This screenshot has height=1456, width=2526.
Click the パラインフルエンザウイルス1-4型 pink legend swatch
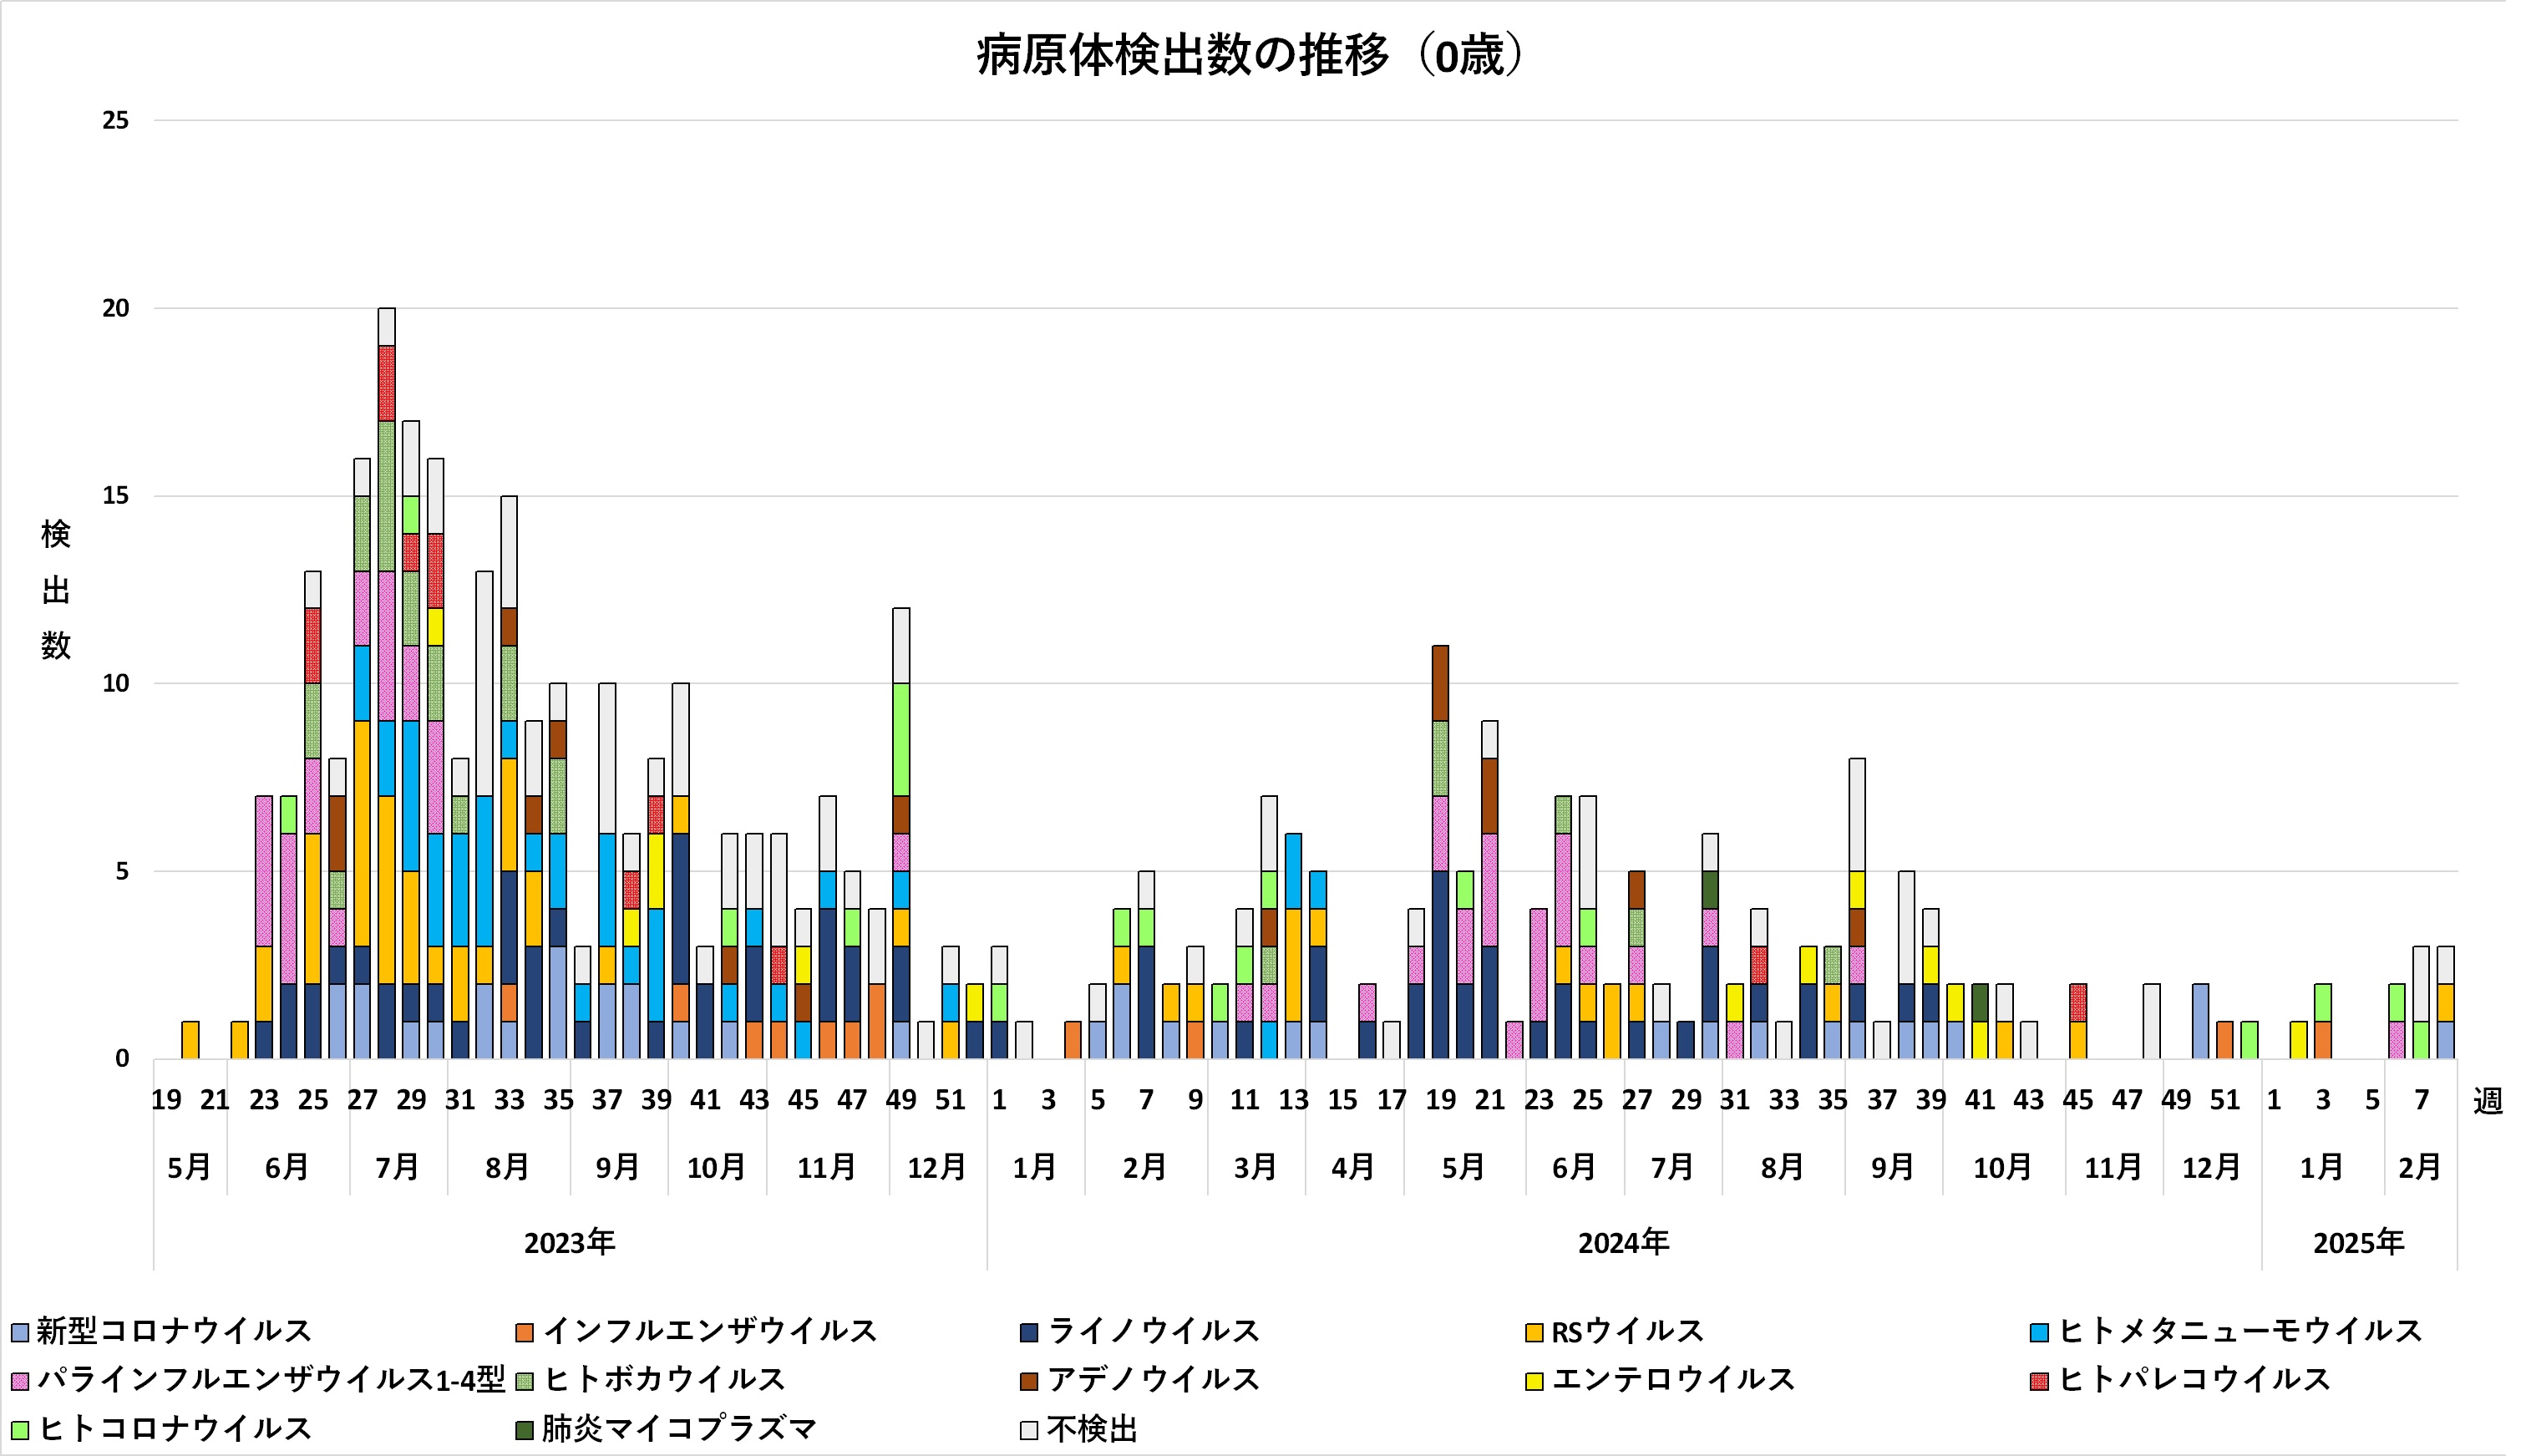click(x=19, y=1381)
